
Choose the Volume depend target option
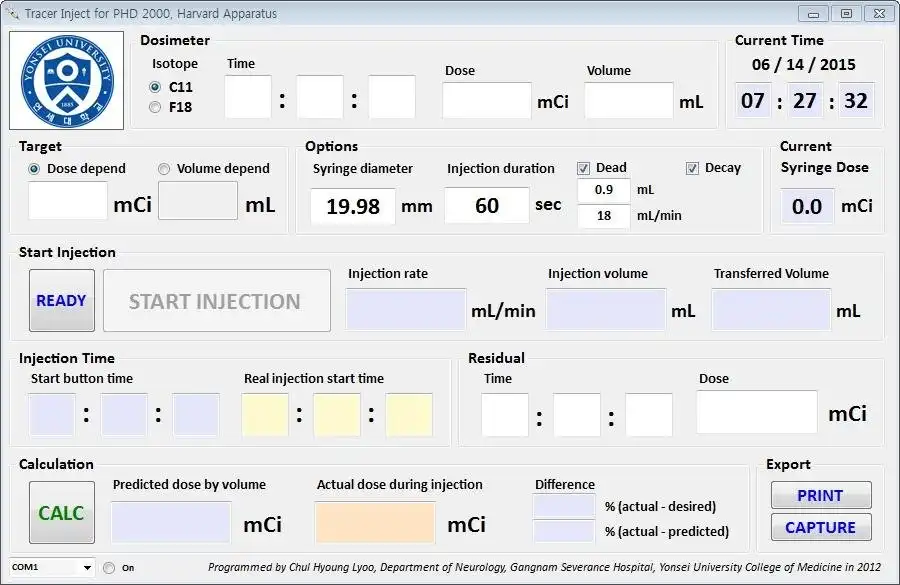[164, 169]
